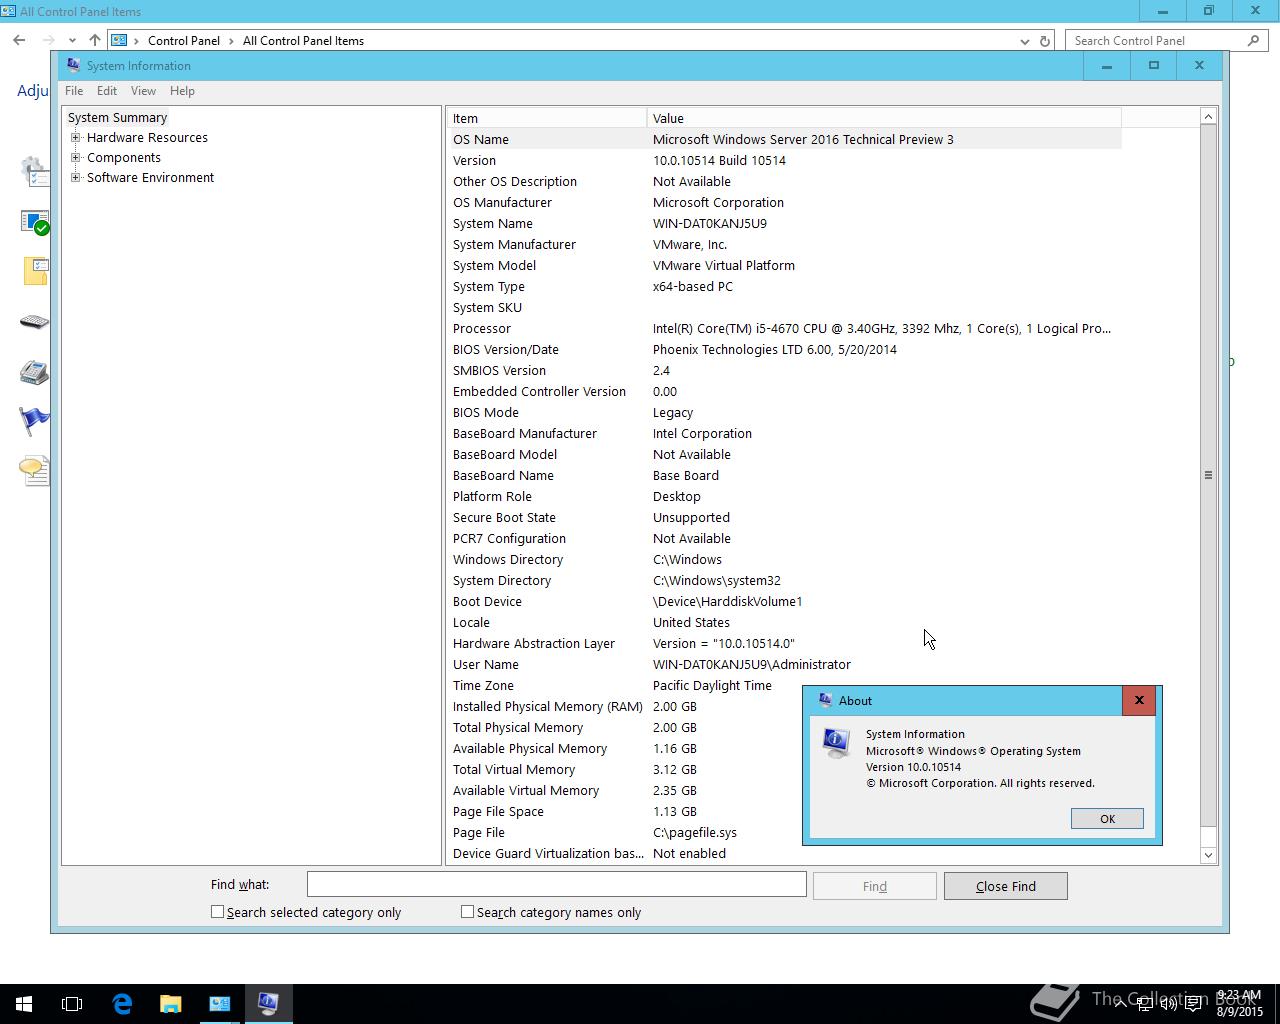Enable Search selected category only
This screenshot has width=1280, height=1024.
click(217, 912)
